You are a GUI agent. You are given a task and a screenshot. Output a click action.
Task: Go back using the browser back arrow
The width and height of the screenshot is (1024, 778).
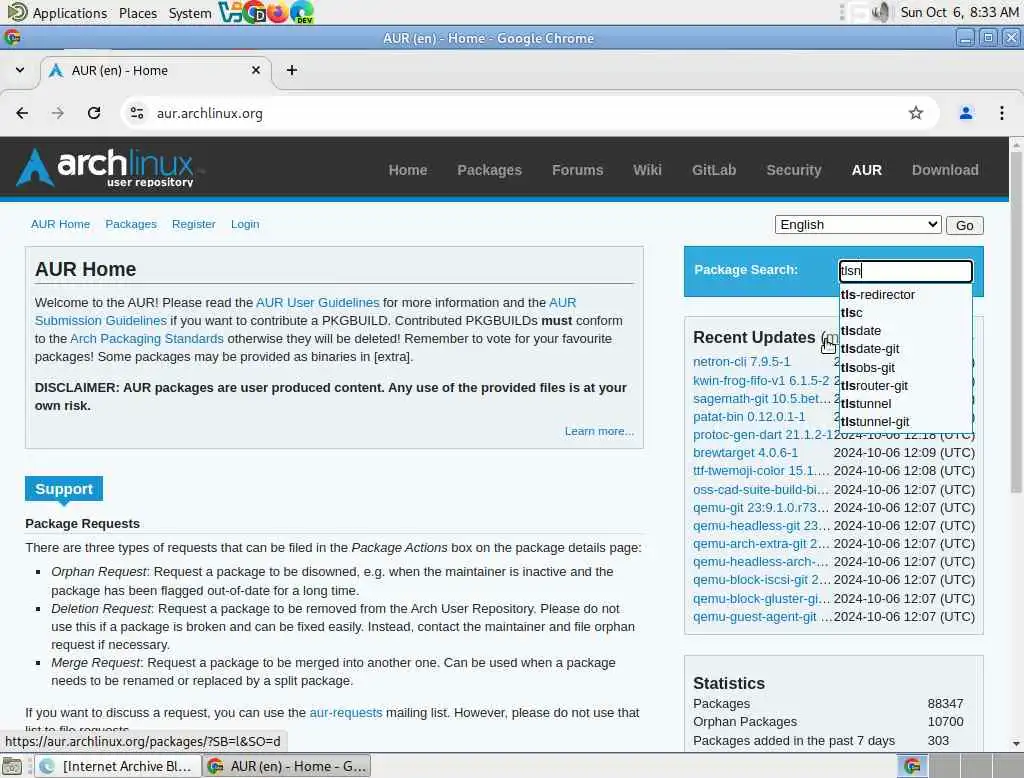coord(22,113)
